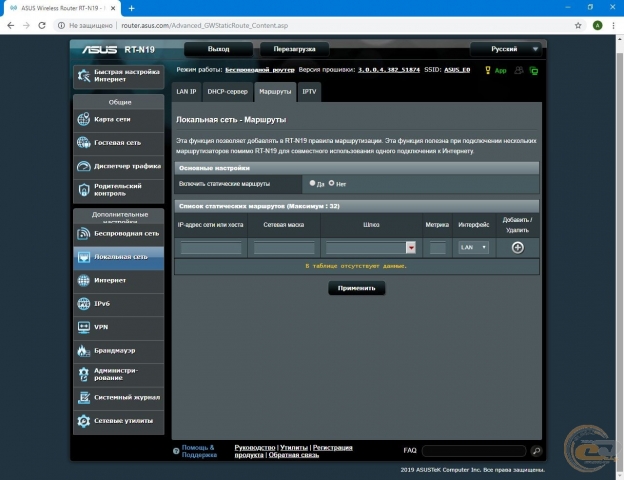Image resolution: width=624 pixels, height=480 pixels.
Task: Click the network mask input field
Action: click(284, 248)
